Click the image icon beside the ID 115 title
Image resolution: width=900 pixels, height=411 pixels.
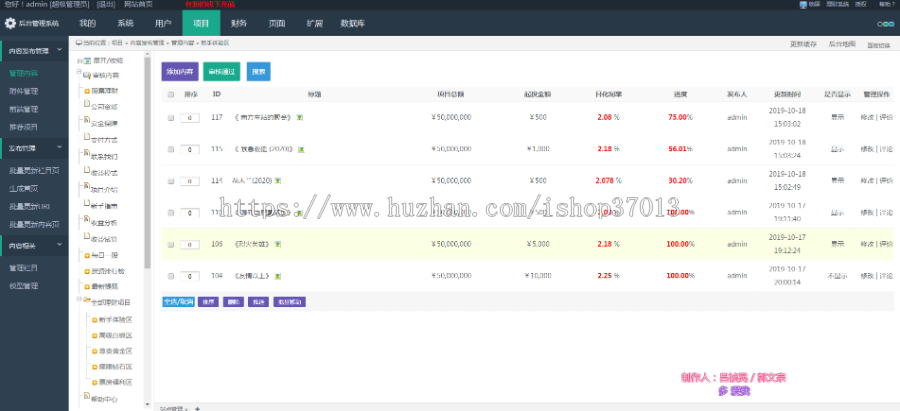[301, 149]
